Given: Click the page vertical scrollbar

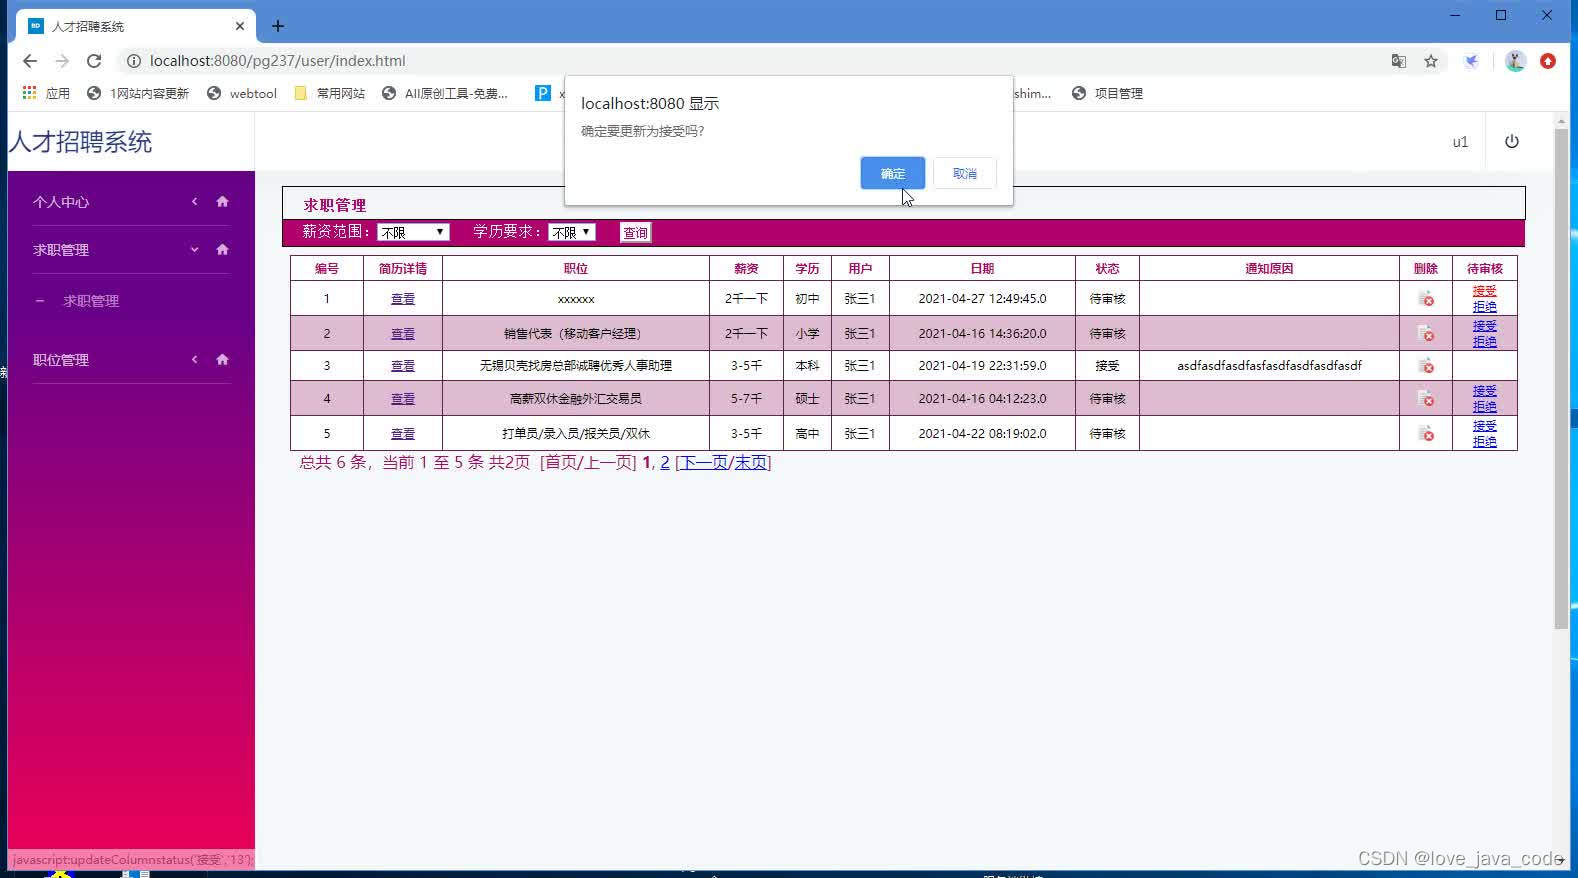Looking at the screenshot, I should coord(1562,380).
